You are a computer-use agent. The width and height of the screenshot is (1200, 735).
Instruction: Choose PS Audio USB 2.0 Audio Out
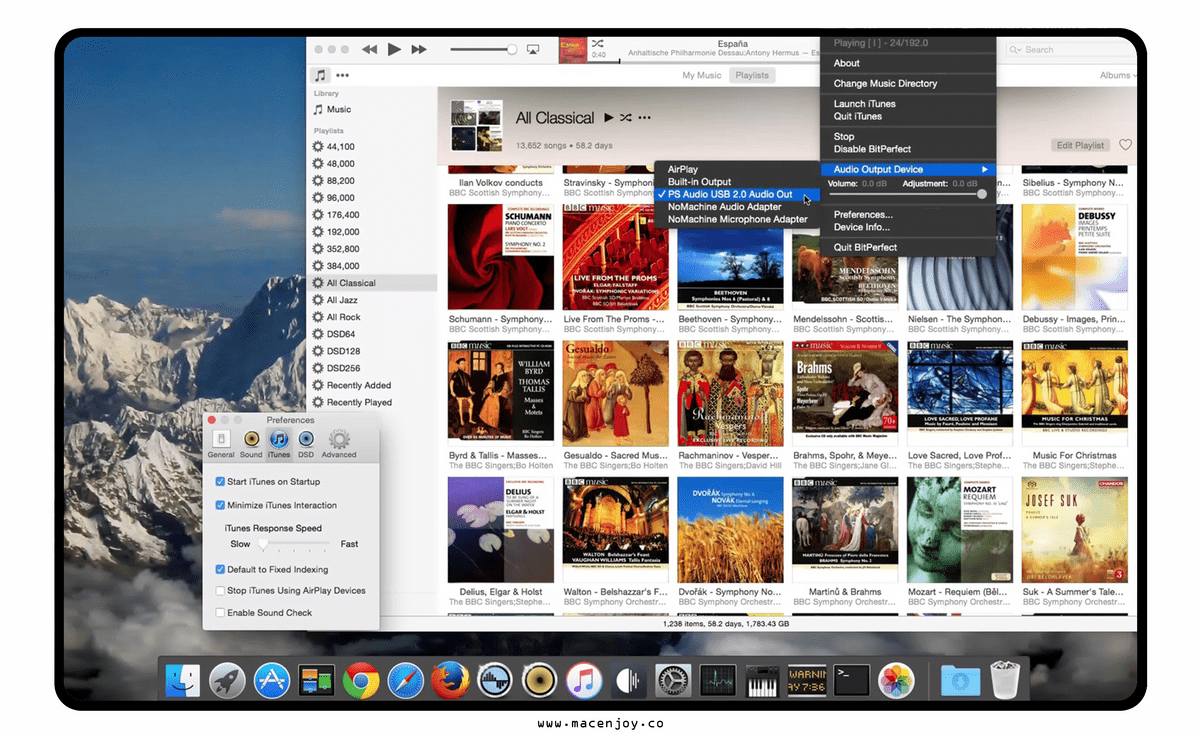pos(737,194)
